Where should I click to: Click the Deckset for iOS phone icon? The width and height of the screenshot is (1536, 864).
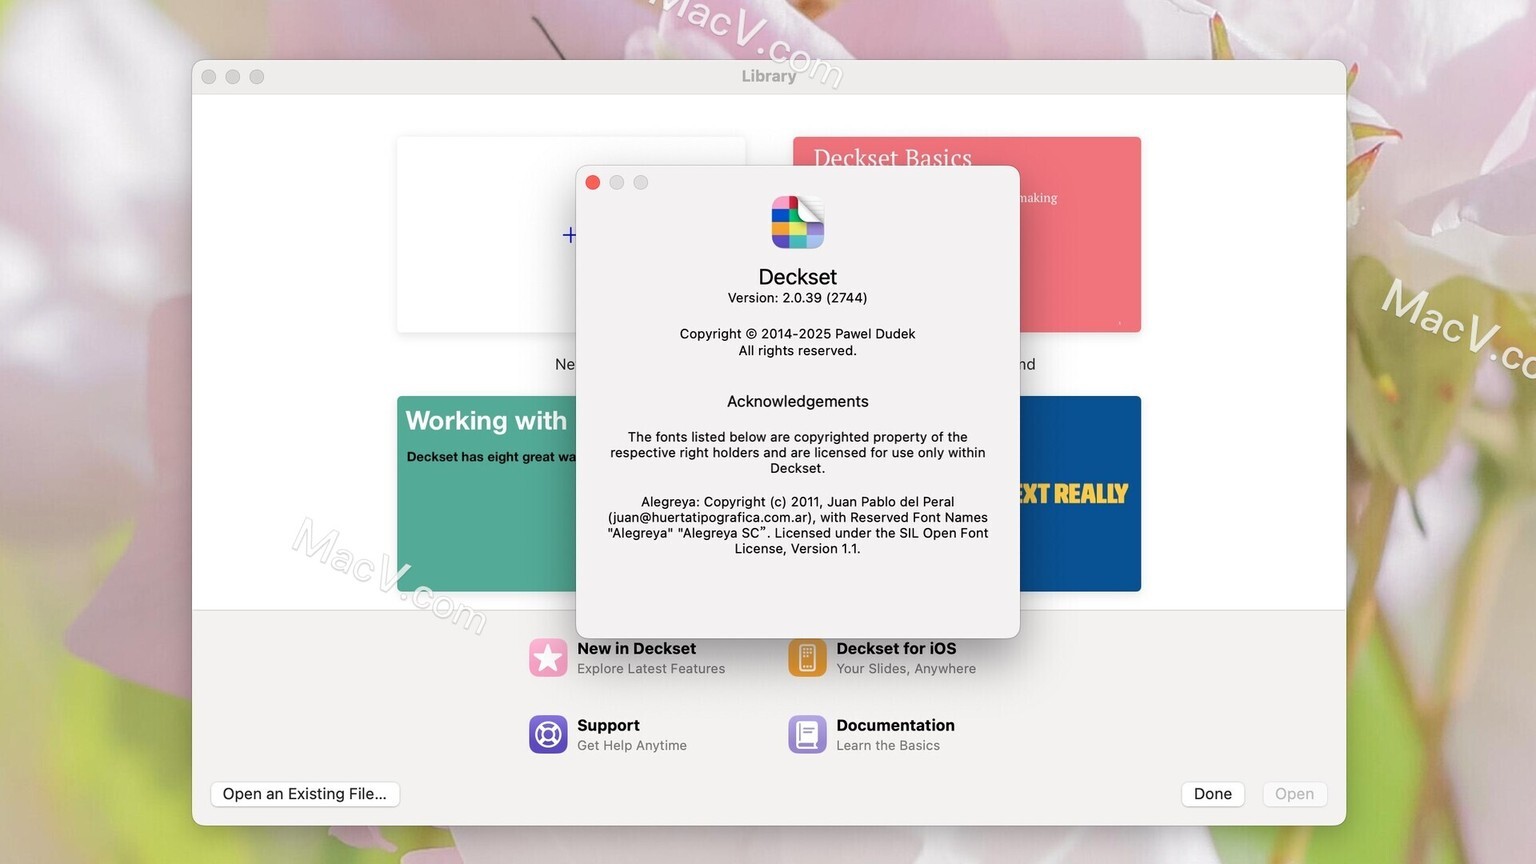[807, 658]
